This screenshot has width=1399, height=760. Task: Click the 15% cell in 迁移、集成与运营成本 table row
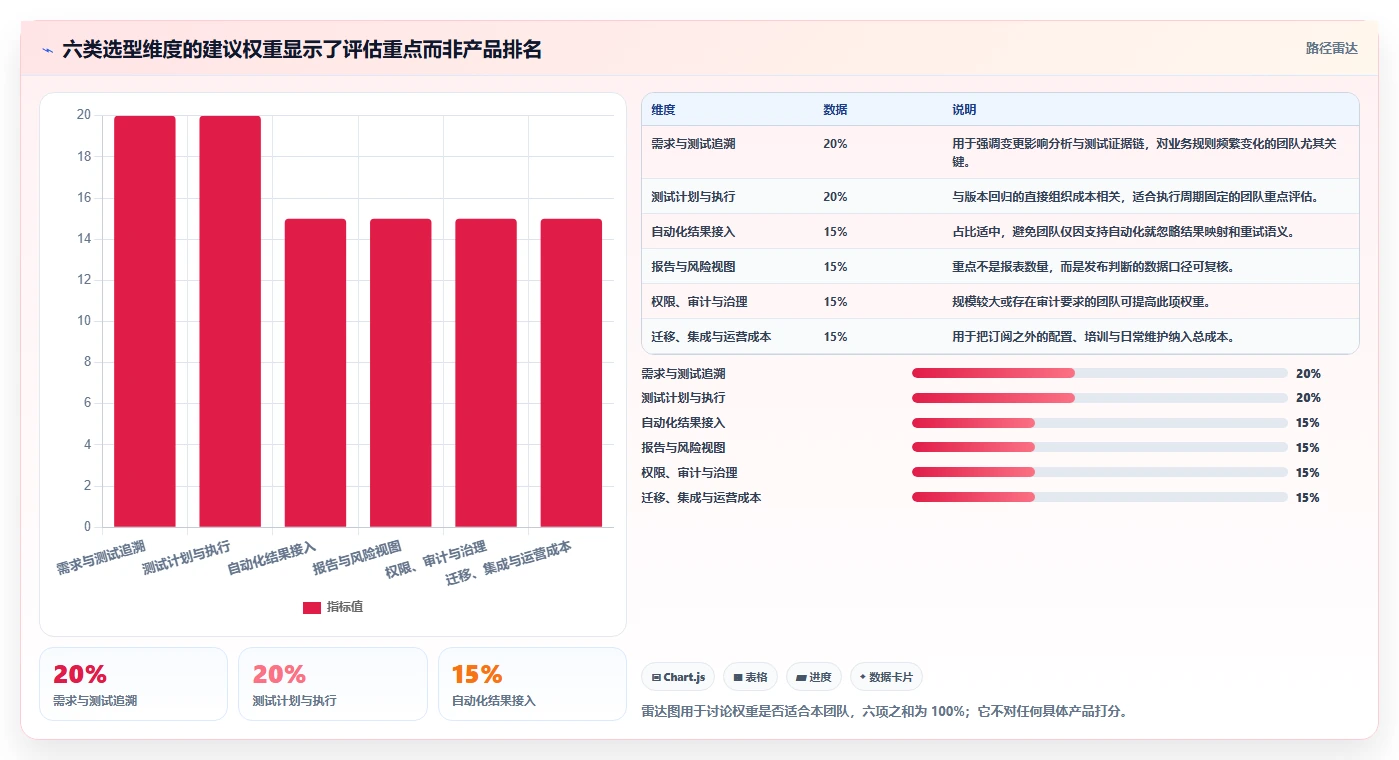835,337
